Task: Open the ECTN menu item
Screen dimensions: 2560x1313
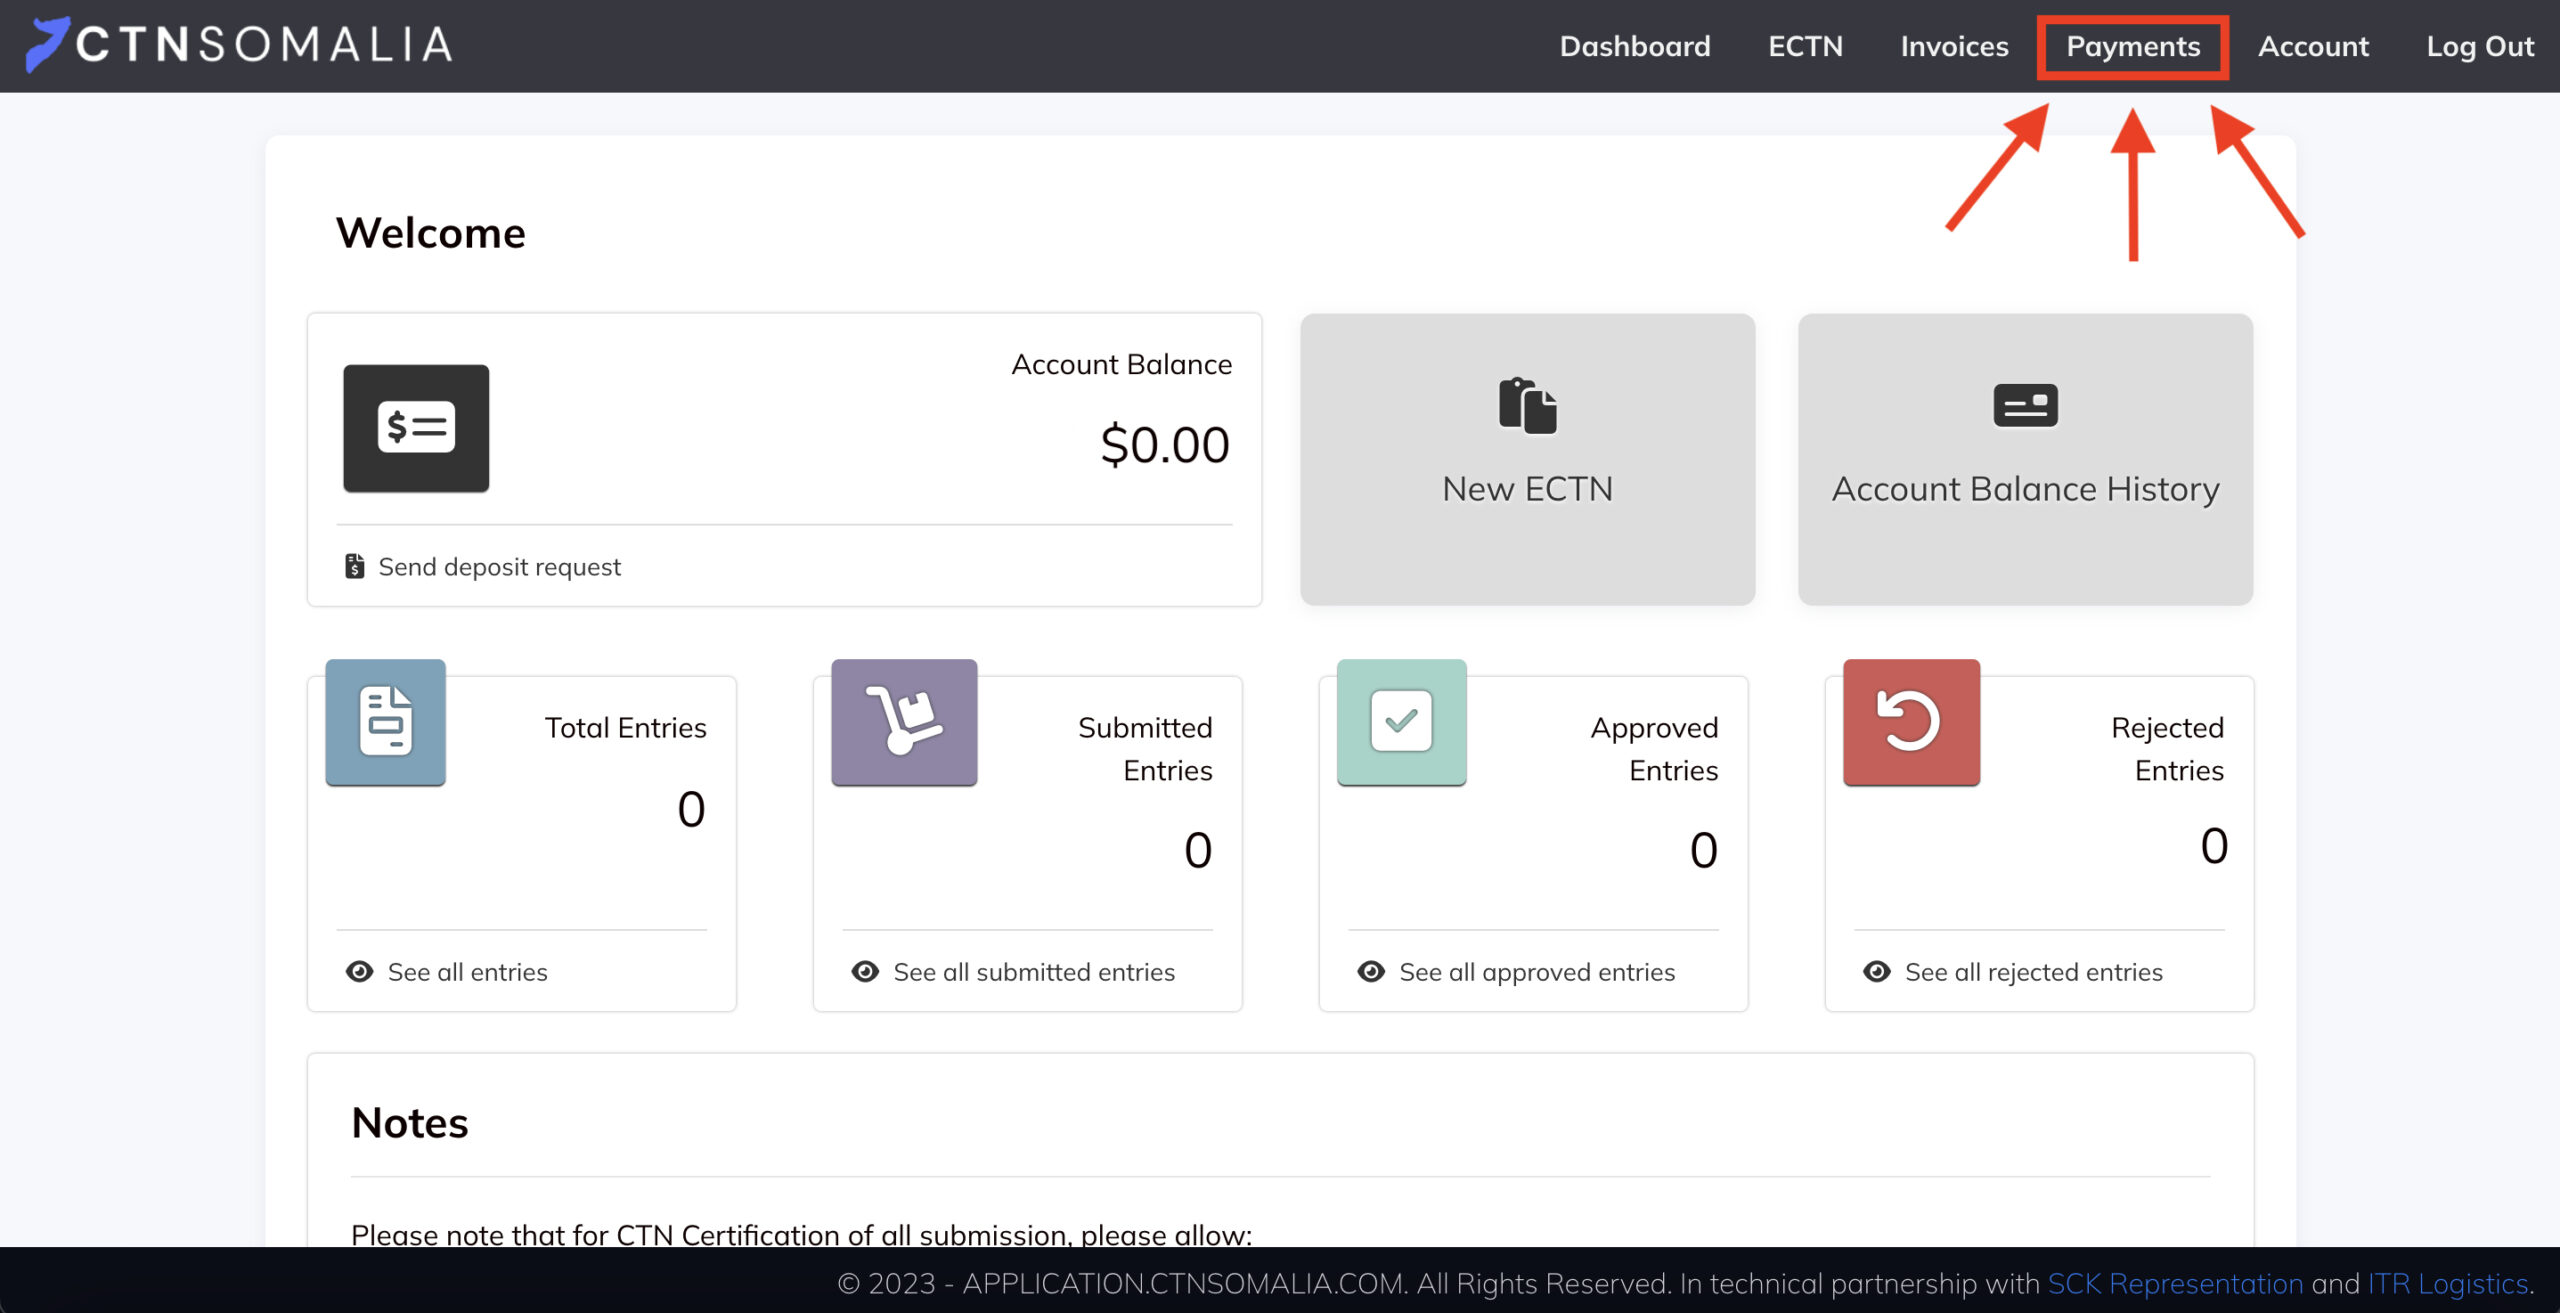Action: click(x=1805, y=46)
